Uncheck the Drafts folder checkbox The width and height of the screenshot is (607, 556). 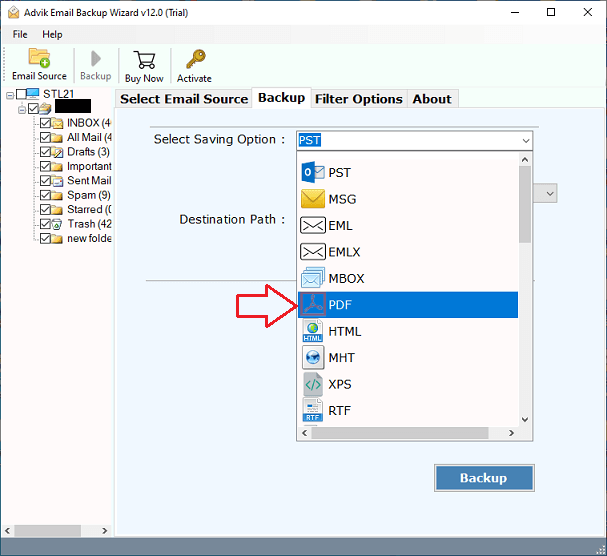tap(45, 152)
